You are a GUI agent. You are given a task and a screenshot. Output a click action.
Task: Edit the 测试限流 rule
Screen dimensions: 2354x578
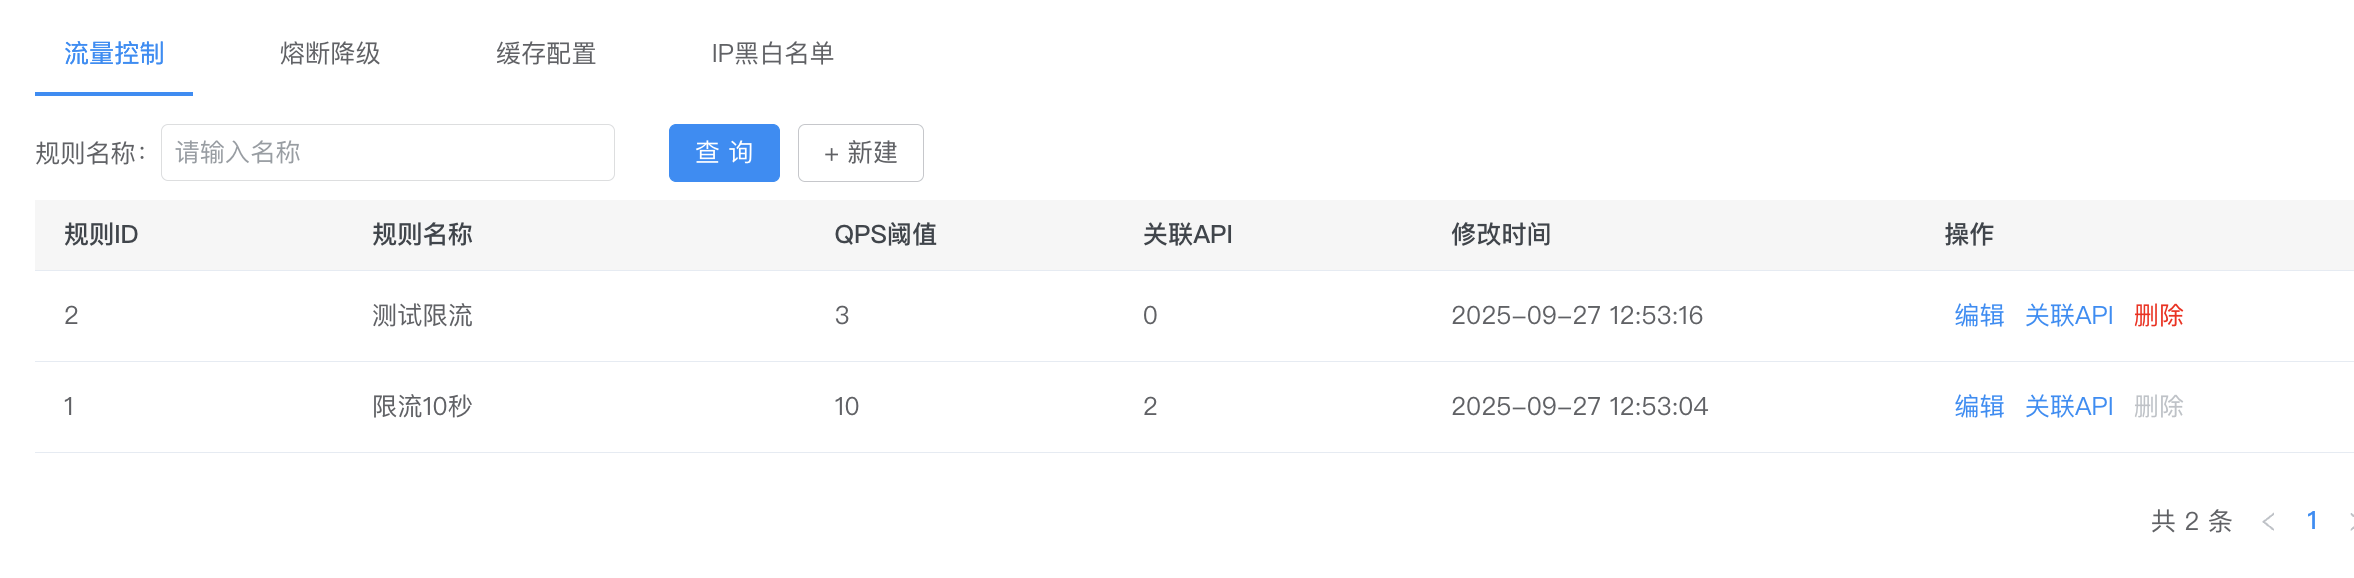point(1979,316)
